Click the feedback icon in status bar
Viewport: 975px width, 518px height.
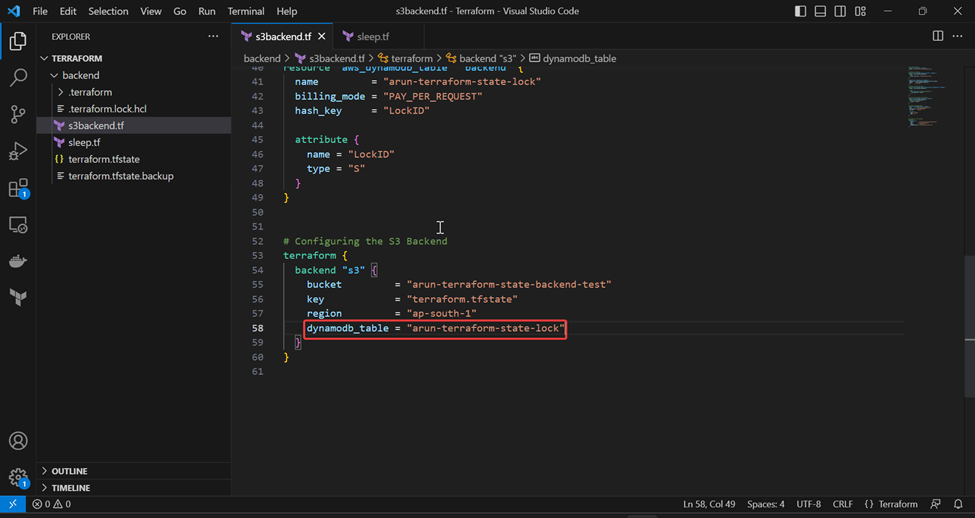pos(935,504)
